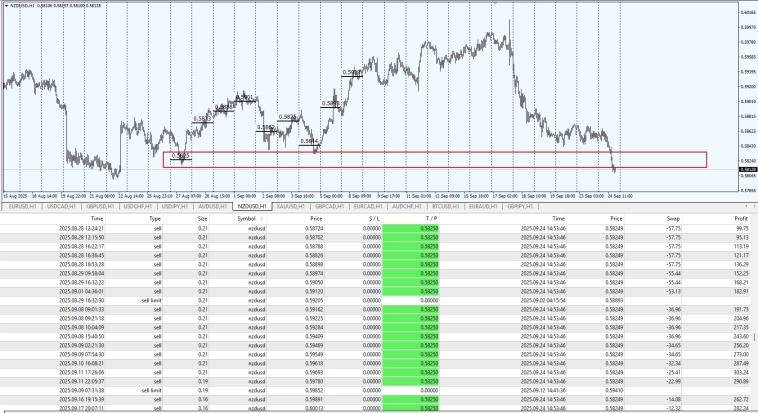
Task: Select the GBPJPY,H1 chart tab
Action: (520, 206)
